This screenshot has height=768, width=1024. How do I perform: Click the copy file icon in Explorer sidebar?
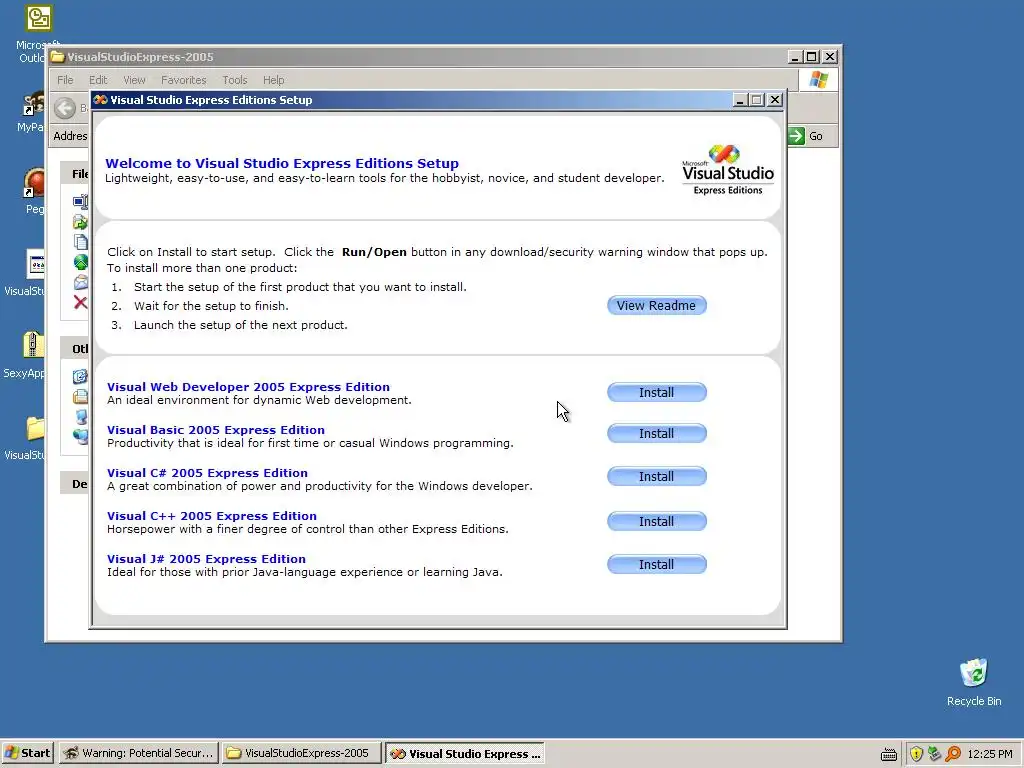81,242
